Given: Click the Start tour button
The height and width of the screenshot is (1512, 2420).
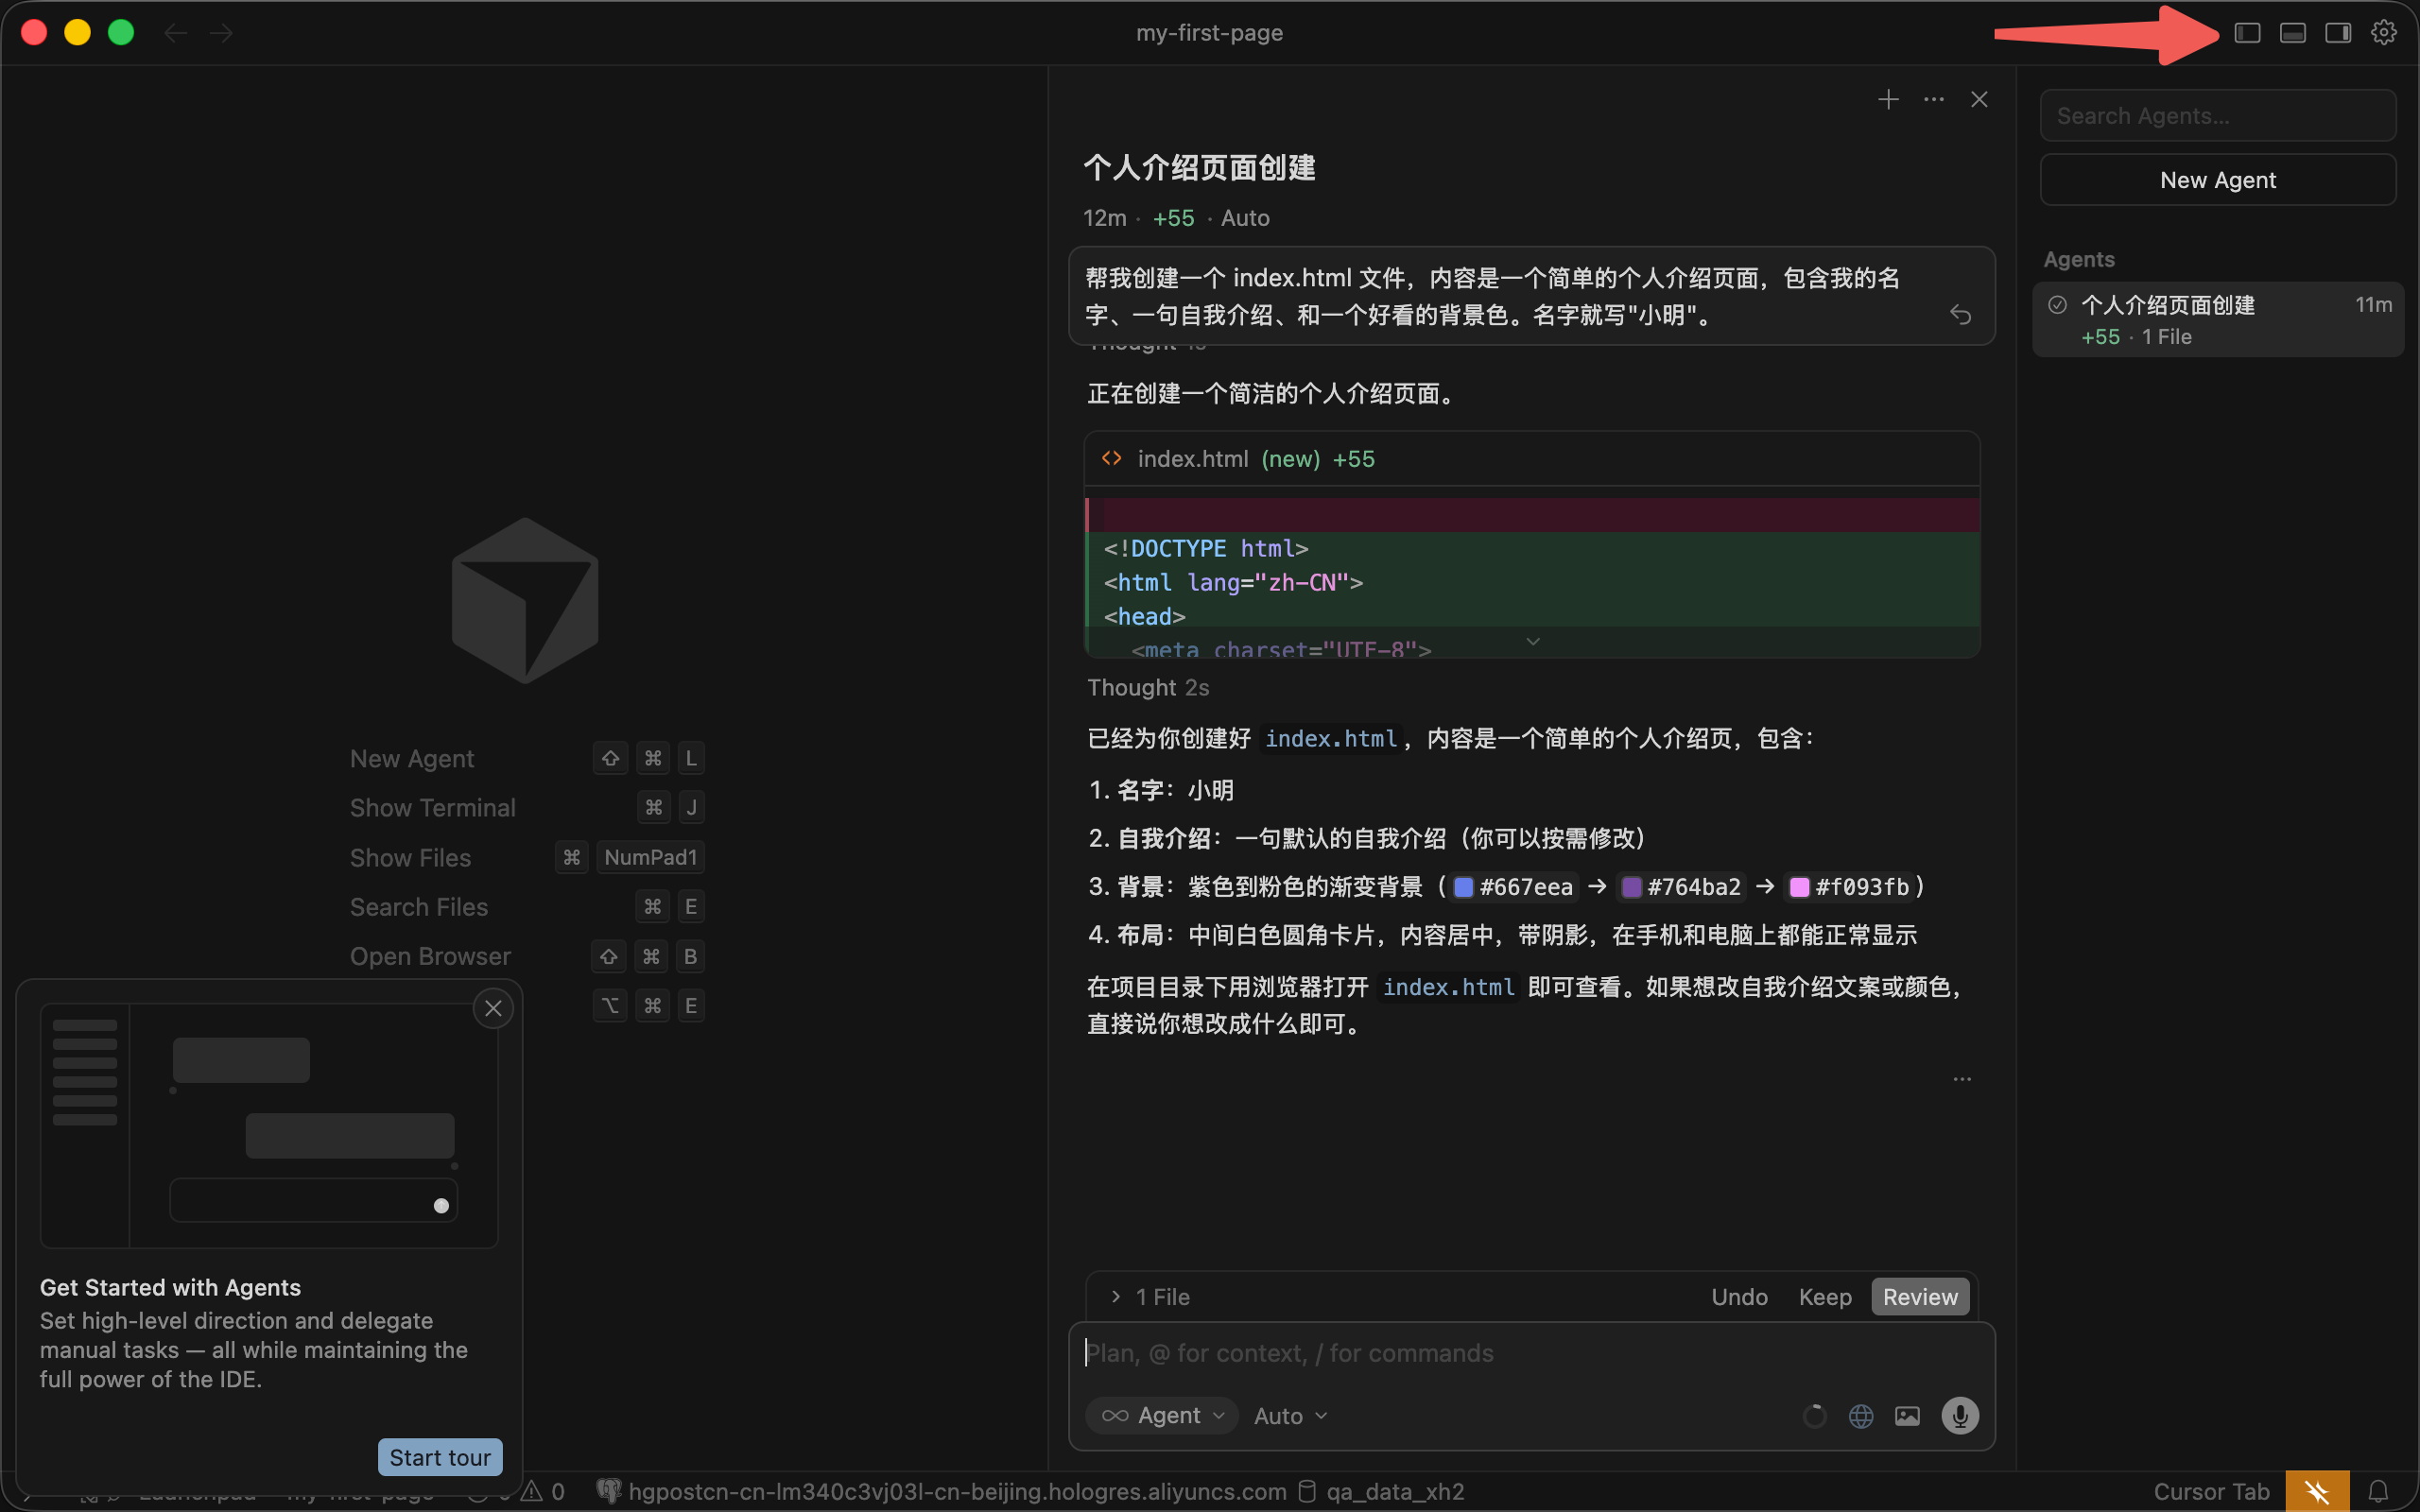Looking at the screenshot, I should click(440, 1457).
